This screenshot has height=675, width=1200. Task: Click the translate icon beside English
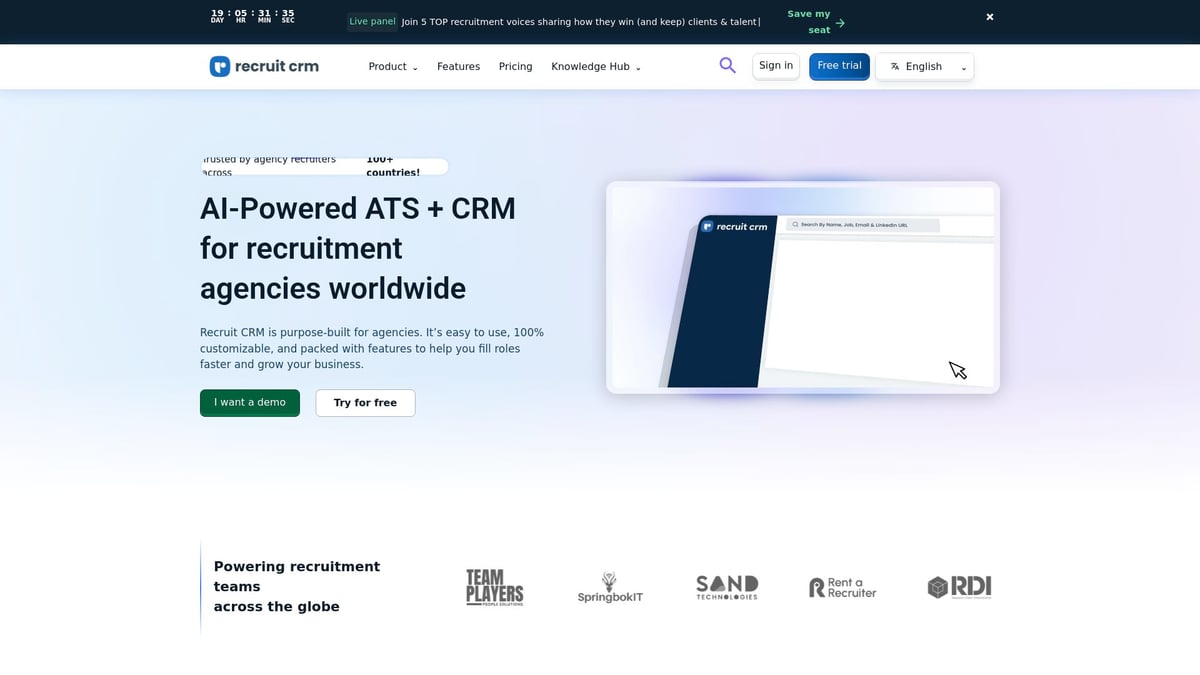[x=894, y=66]
